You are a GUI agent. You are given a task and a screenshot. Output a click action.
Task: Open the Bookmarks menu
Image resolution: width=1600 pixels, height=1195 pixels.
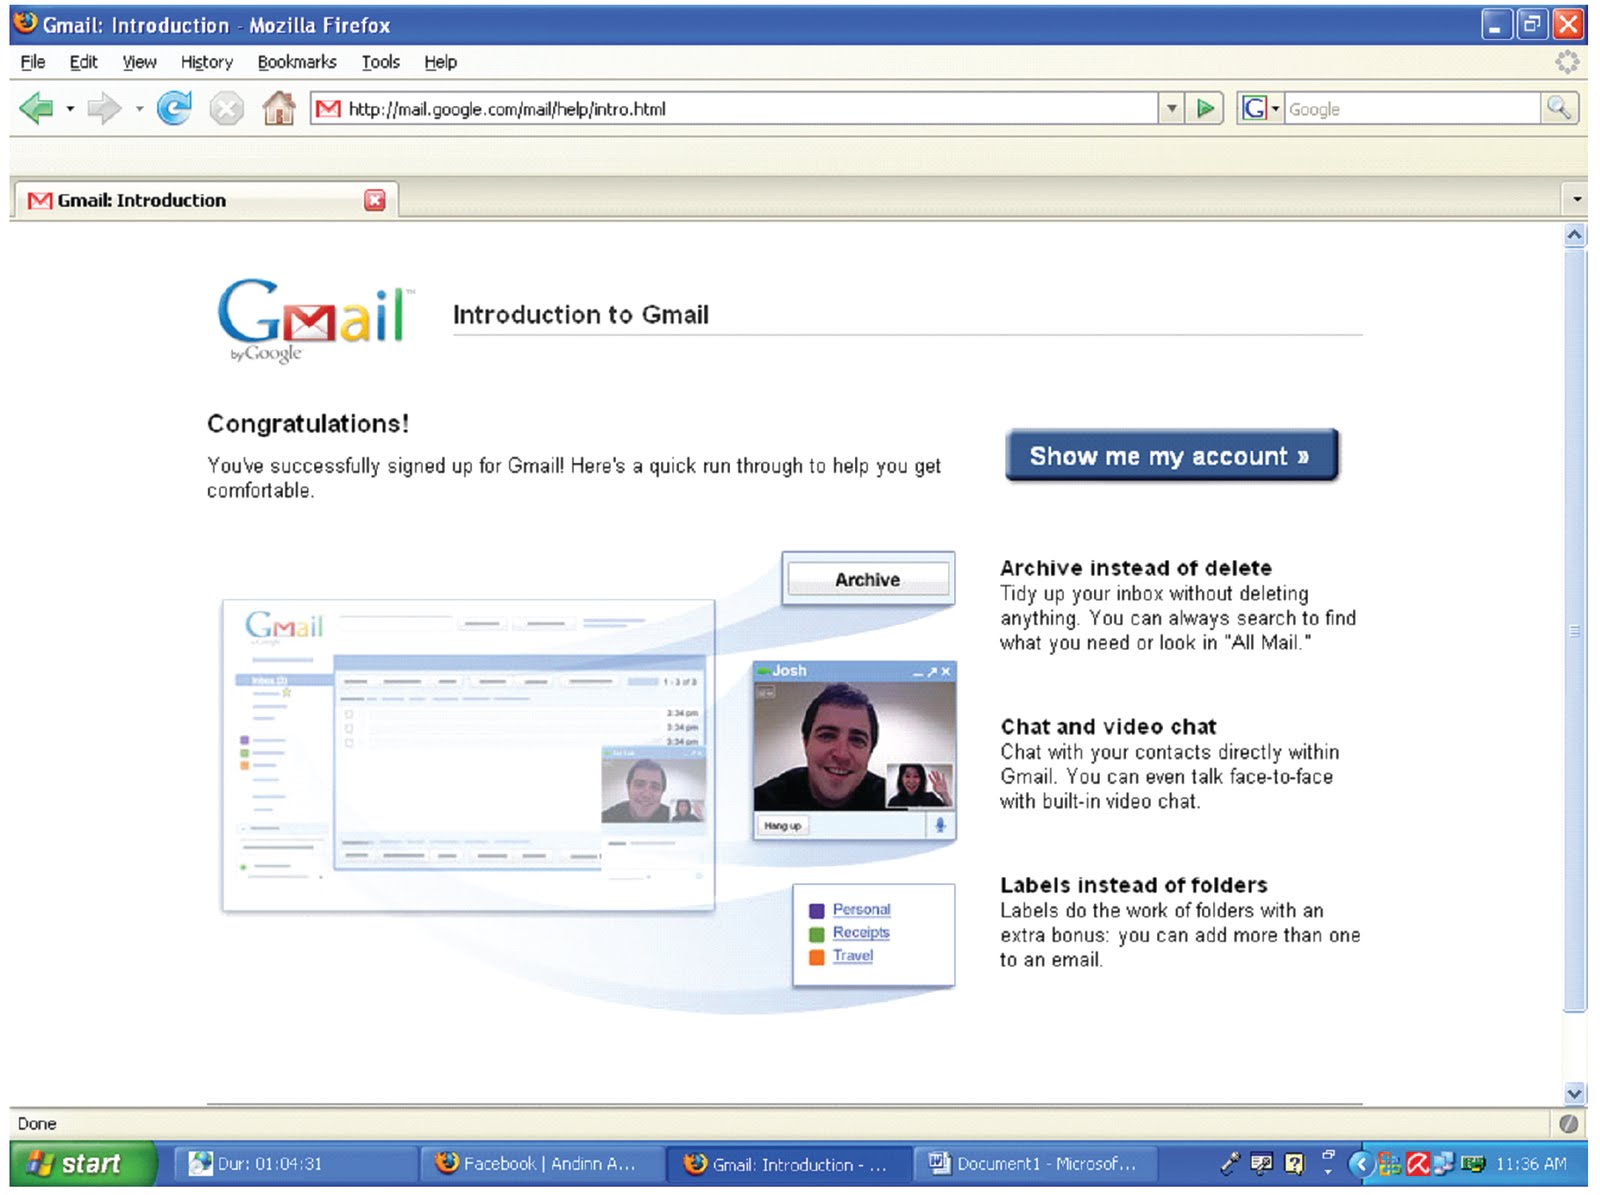pos(297,62)
